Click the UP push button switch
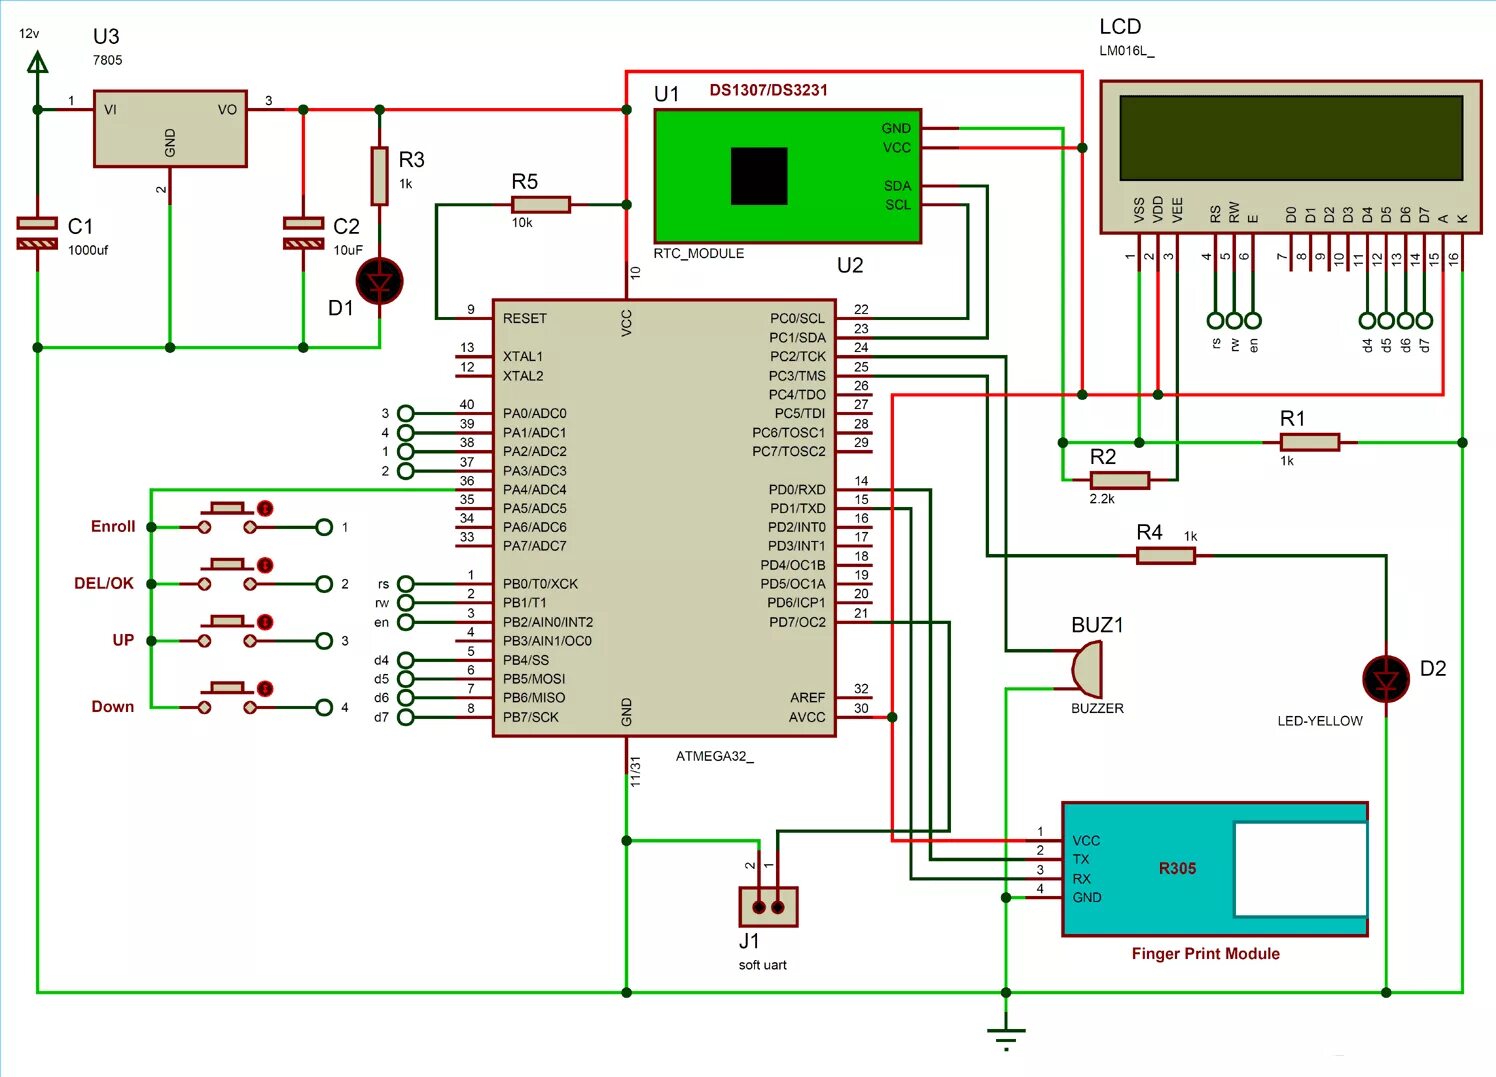Image resolution: width=1496 pixels, height=1077 pixels. click(227, 632)
